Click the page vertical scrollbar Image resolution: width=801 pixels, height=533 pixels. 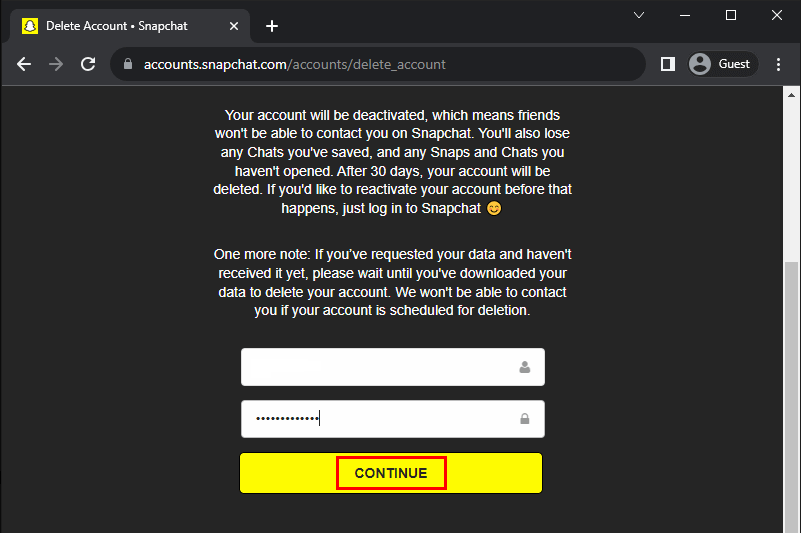coord(793,380)
